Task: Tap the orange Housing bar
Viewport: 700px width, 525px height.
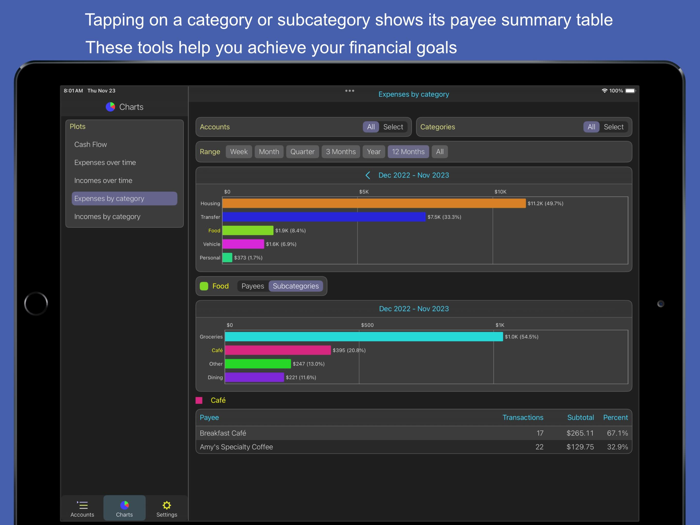Action: 374,204
